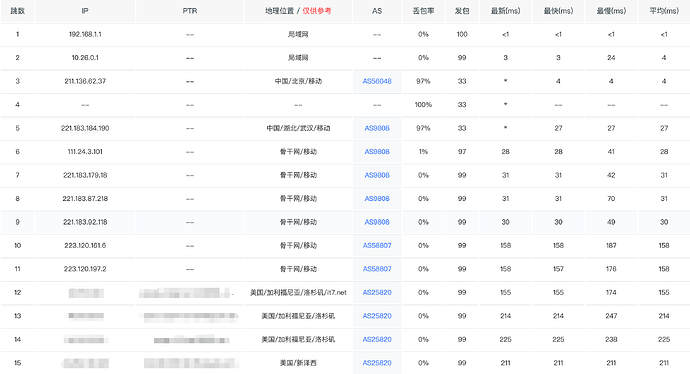Click the 跳数 column header

(17, 11)
